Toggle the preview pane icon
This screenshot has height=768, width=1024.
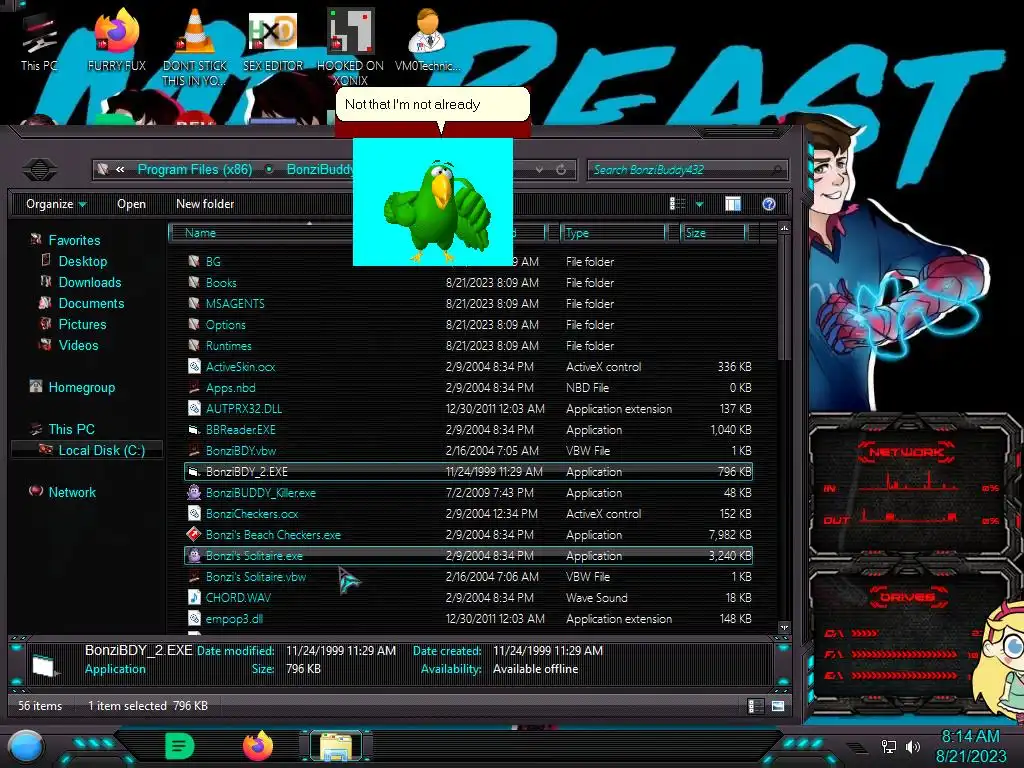[x=733, y=204]
